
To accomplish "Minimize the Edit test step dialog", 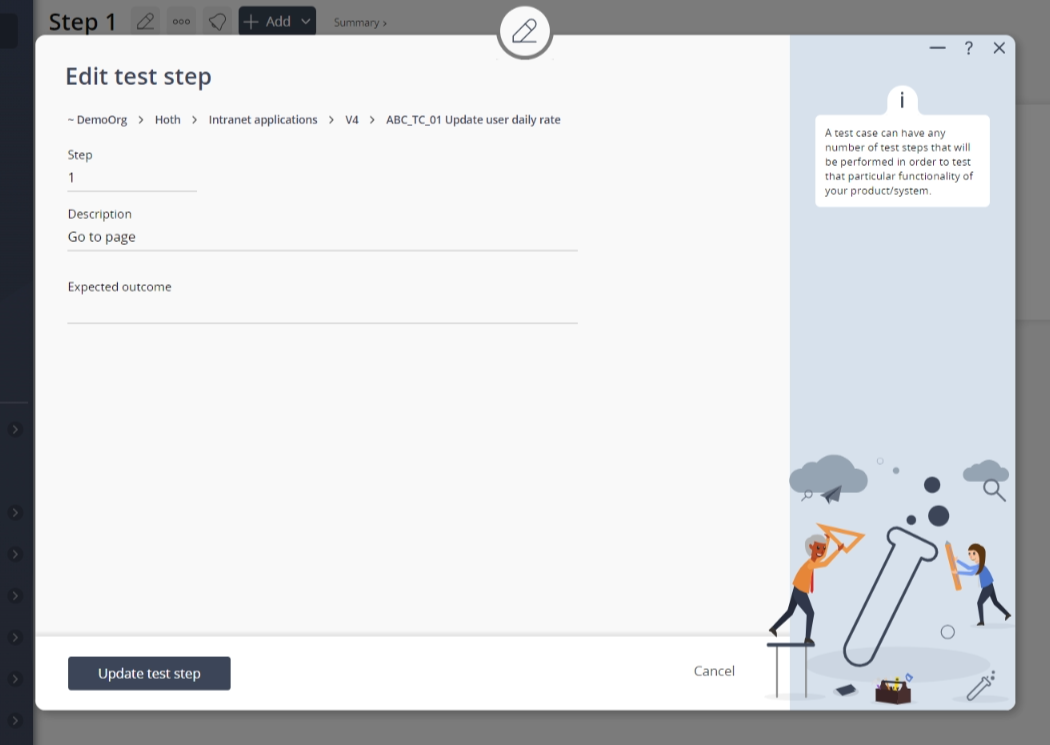I will tap(938, 48).
